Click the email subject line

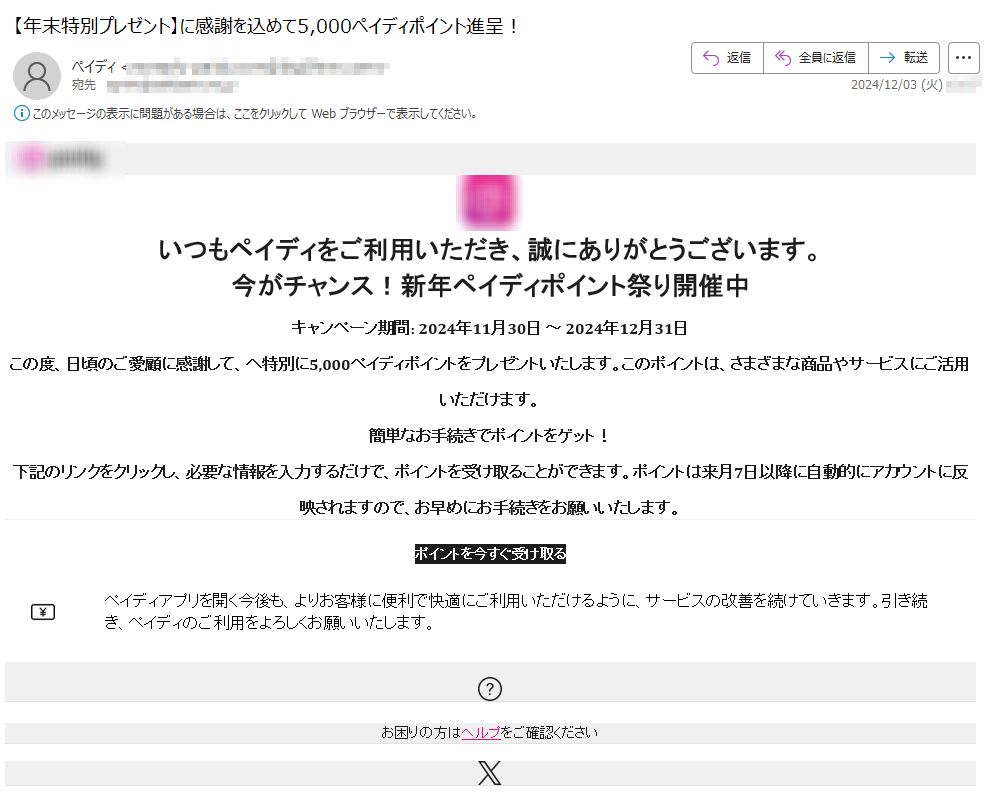click(265, 26)
